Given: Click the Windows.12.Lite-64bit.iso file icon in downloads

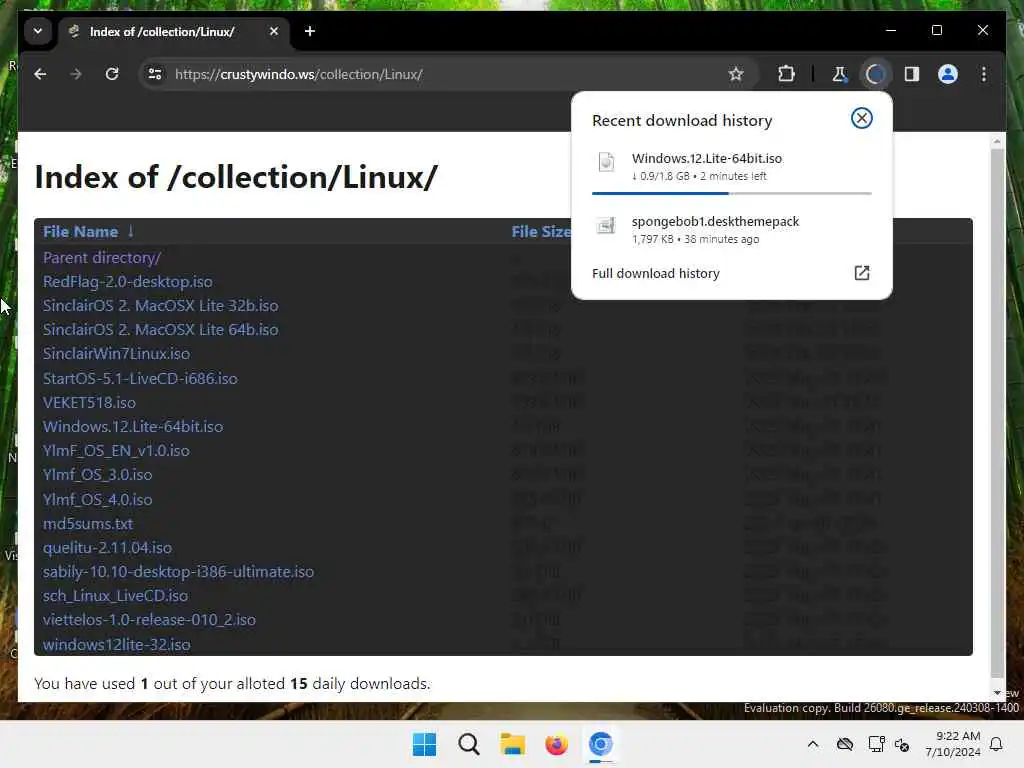Looking at the screenshot, I should (x=606, y=162).
